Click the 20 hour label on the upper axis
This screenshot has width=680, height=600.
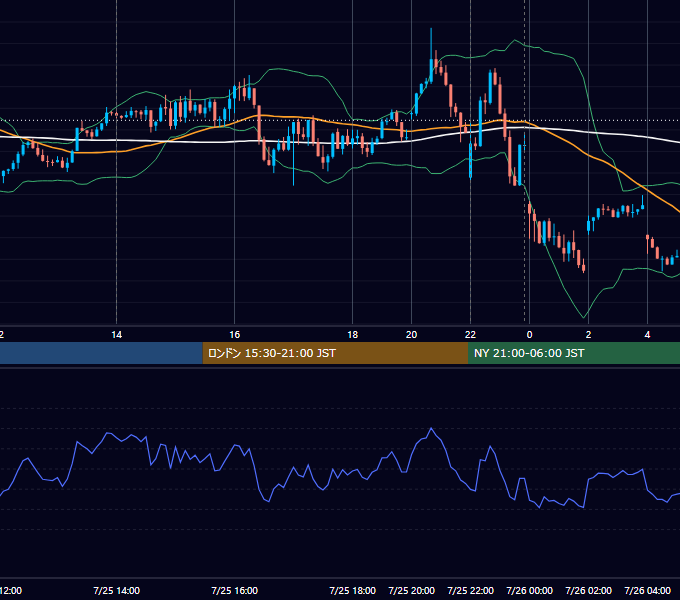tap(412, 335)
